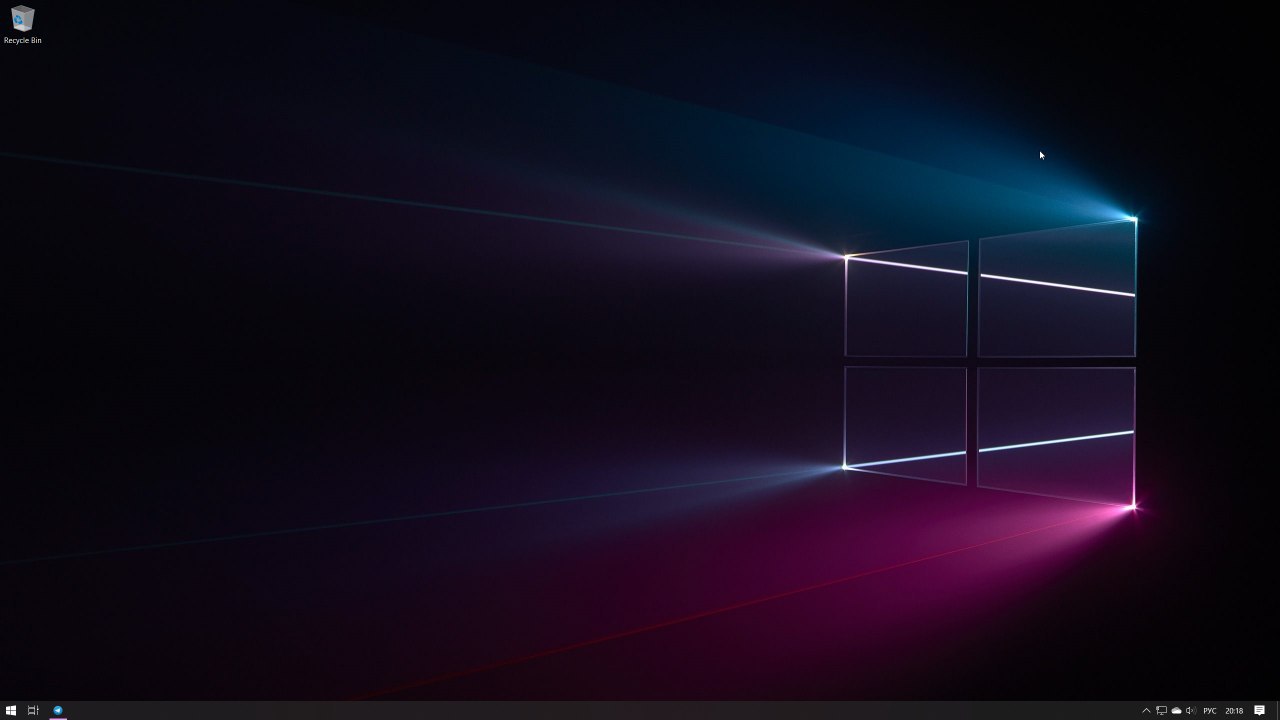Open OneDrive cloud icon in tray
This screenshot has width=1280, height=720.
pyautogui.click(x=1176, y=711)
